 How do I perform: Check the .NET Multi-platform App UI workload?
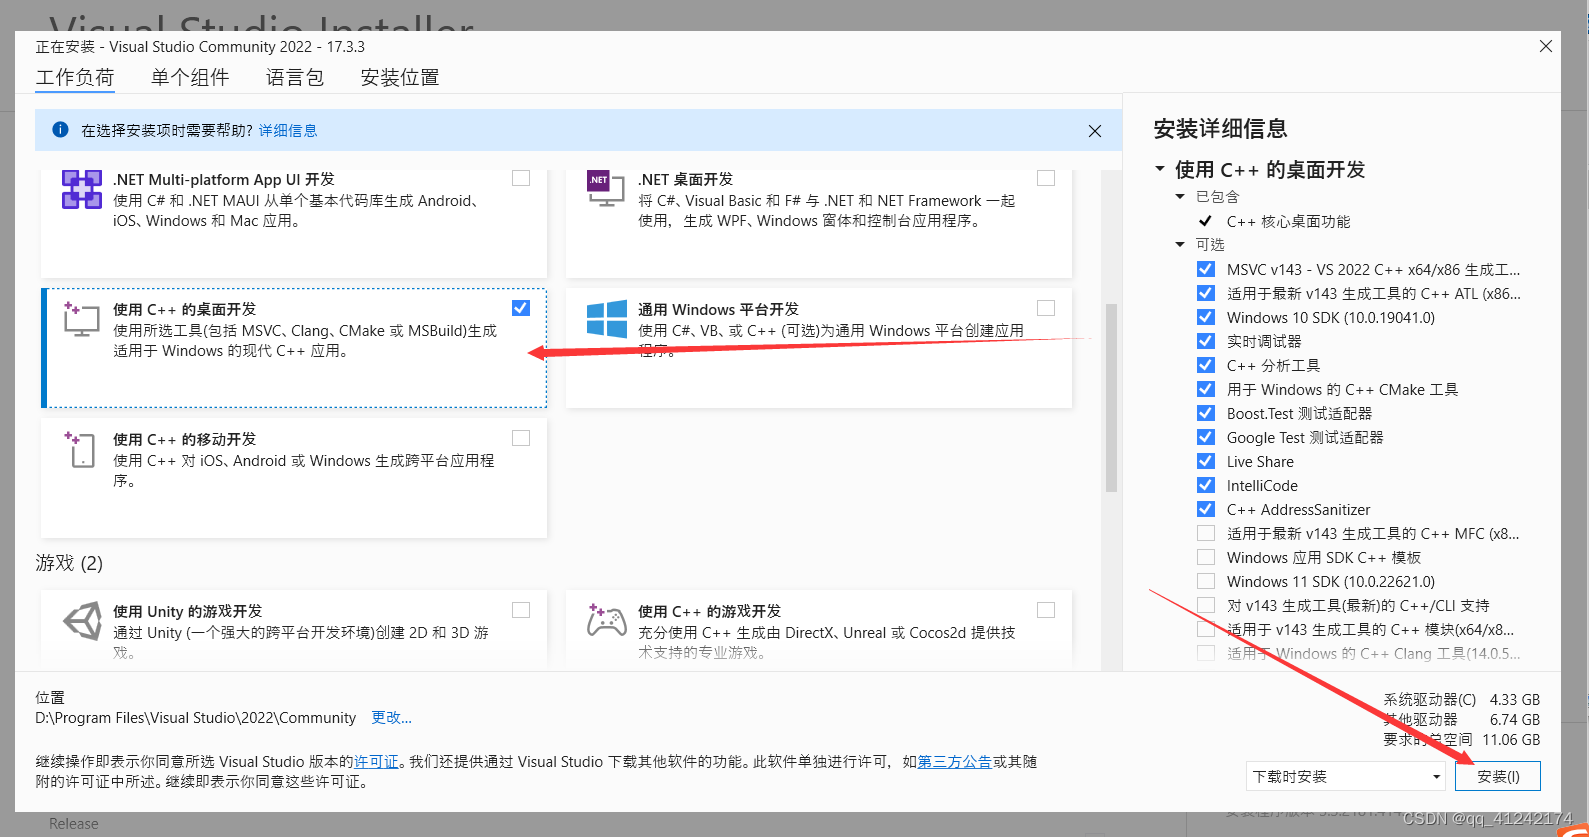(x=521, y=178)
